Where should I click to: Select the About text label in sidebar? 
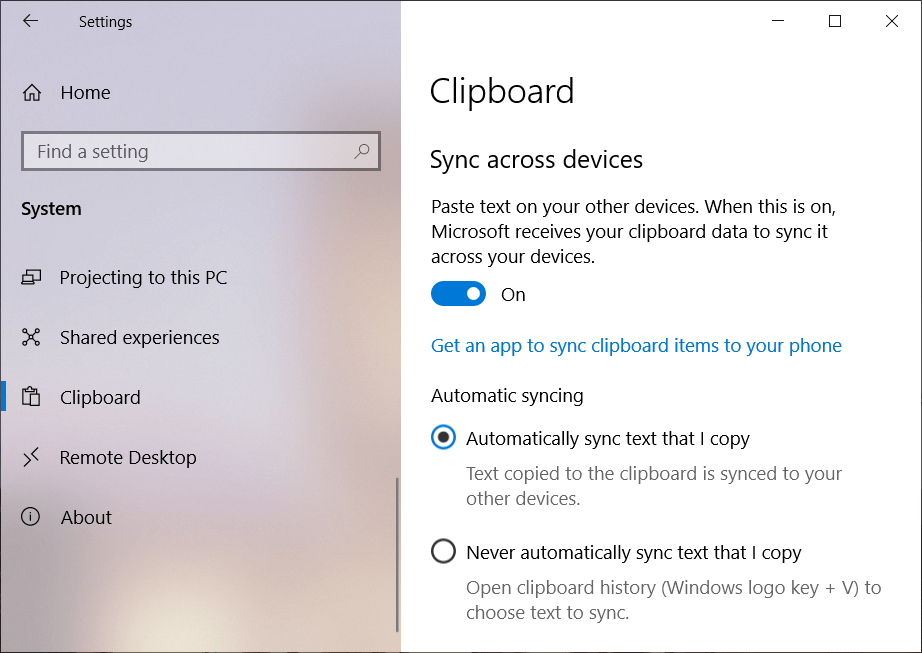86,517
